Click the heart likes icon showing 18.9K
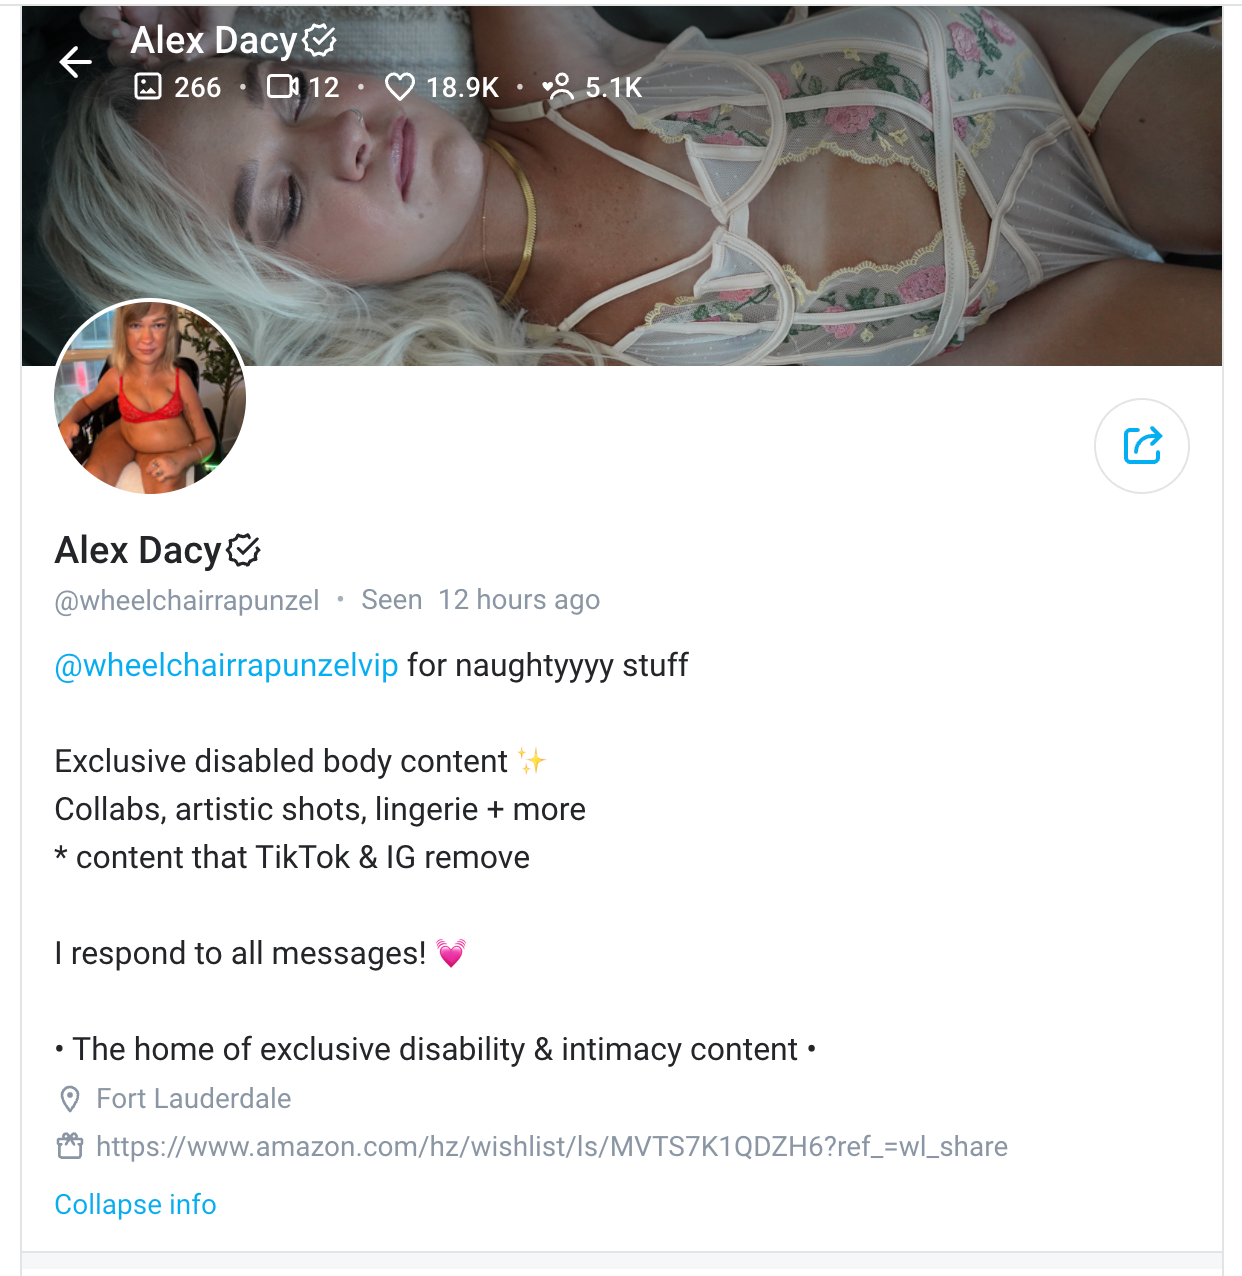The height and width of the screenshot is (1276, 1242). click(400, 87)
